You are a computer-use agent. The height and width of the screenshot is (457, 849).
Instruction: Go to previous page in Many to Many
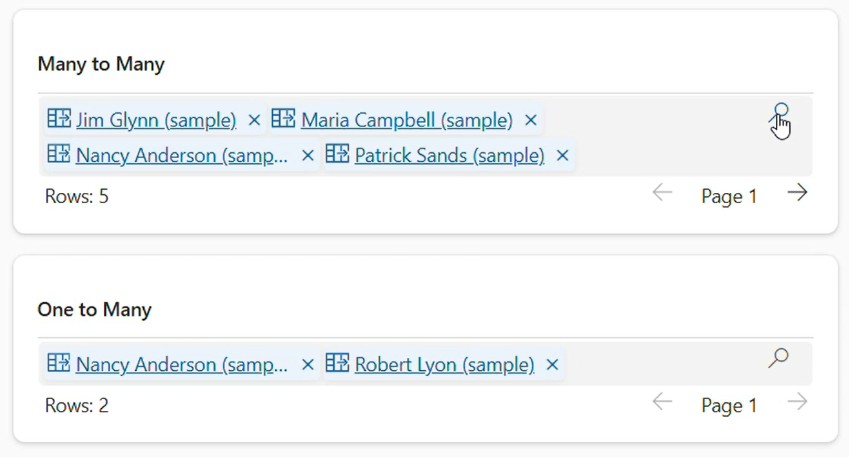(x=662, y=193)
